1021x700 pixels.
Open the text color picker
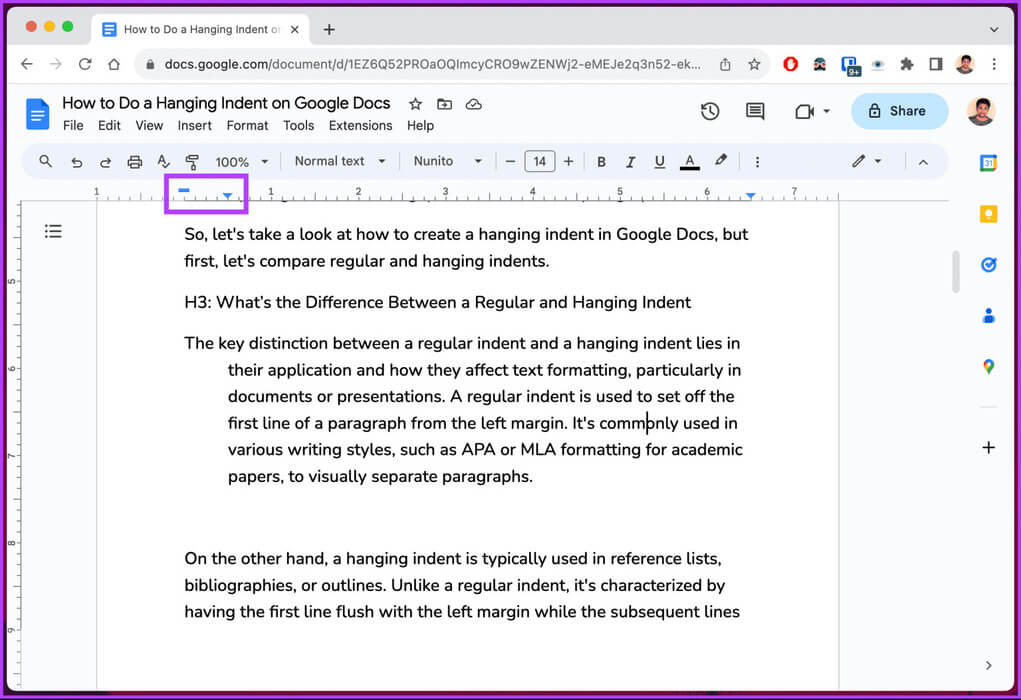(x=689, y=162)
